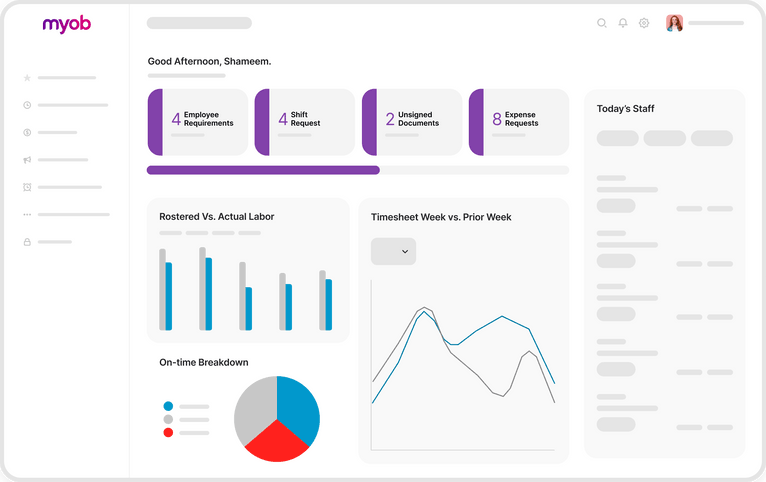Screen dimensions: 766x482
Task: Open the megaphone announcements icon
Action: point(27,160)
